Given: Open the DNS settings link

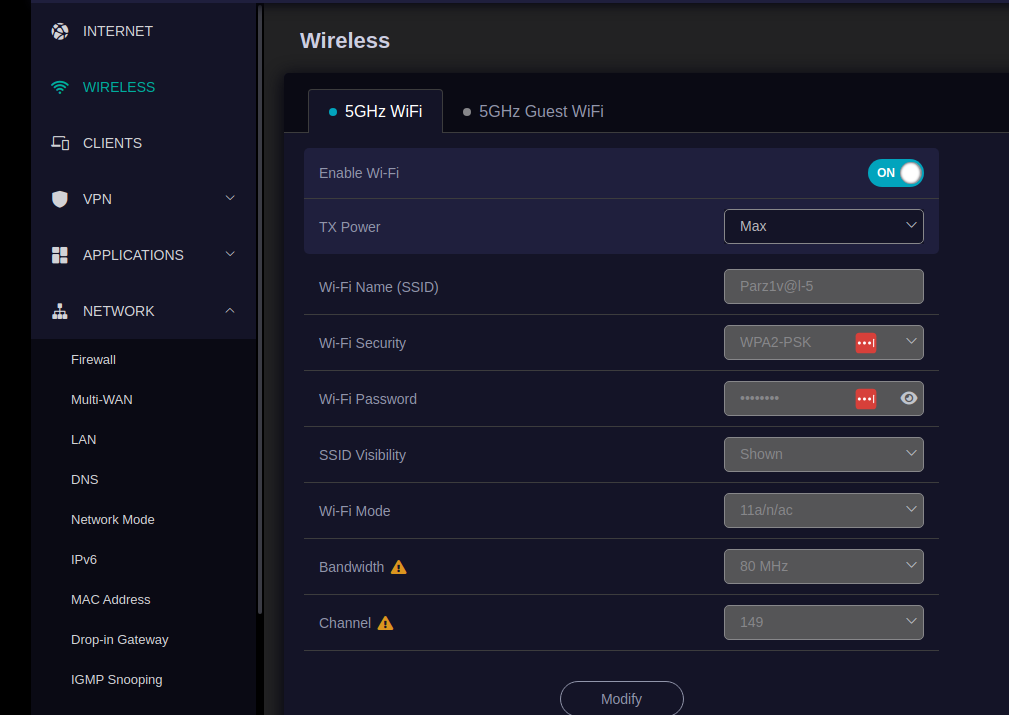Looking at the screenshot, I should click(x=85, y=479).
